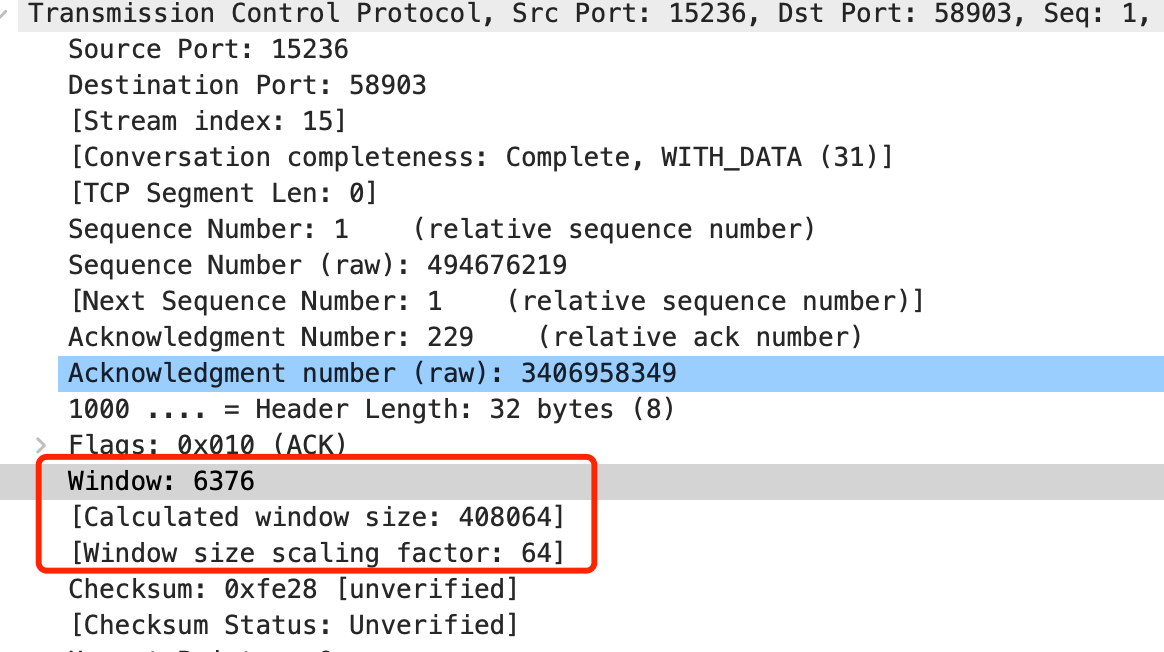Viewport: 1164px width, 652px height.
Task: Click the highlighted Acknowledgment number (raw) row
Action: [x=372, y=373]
